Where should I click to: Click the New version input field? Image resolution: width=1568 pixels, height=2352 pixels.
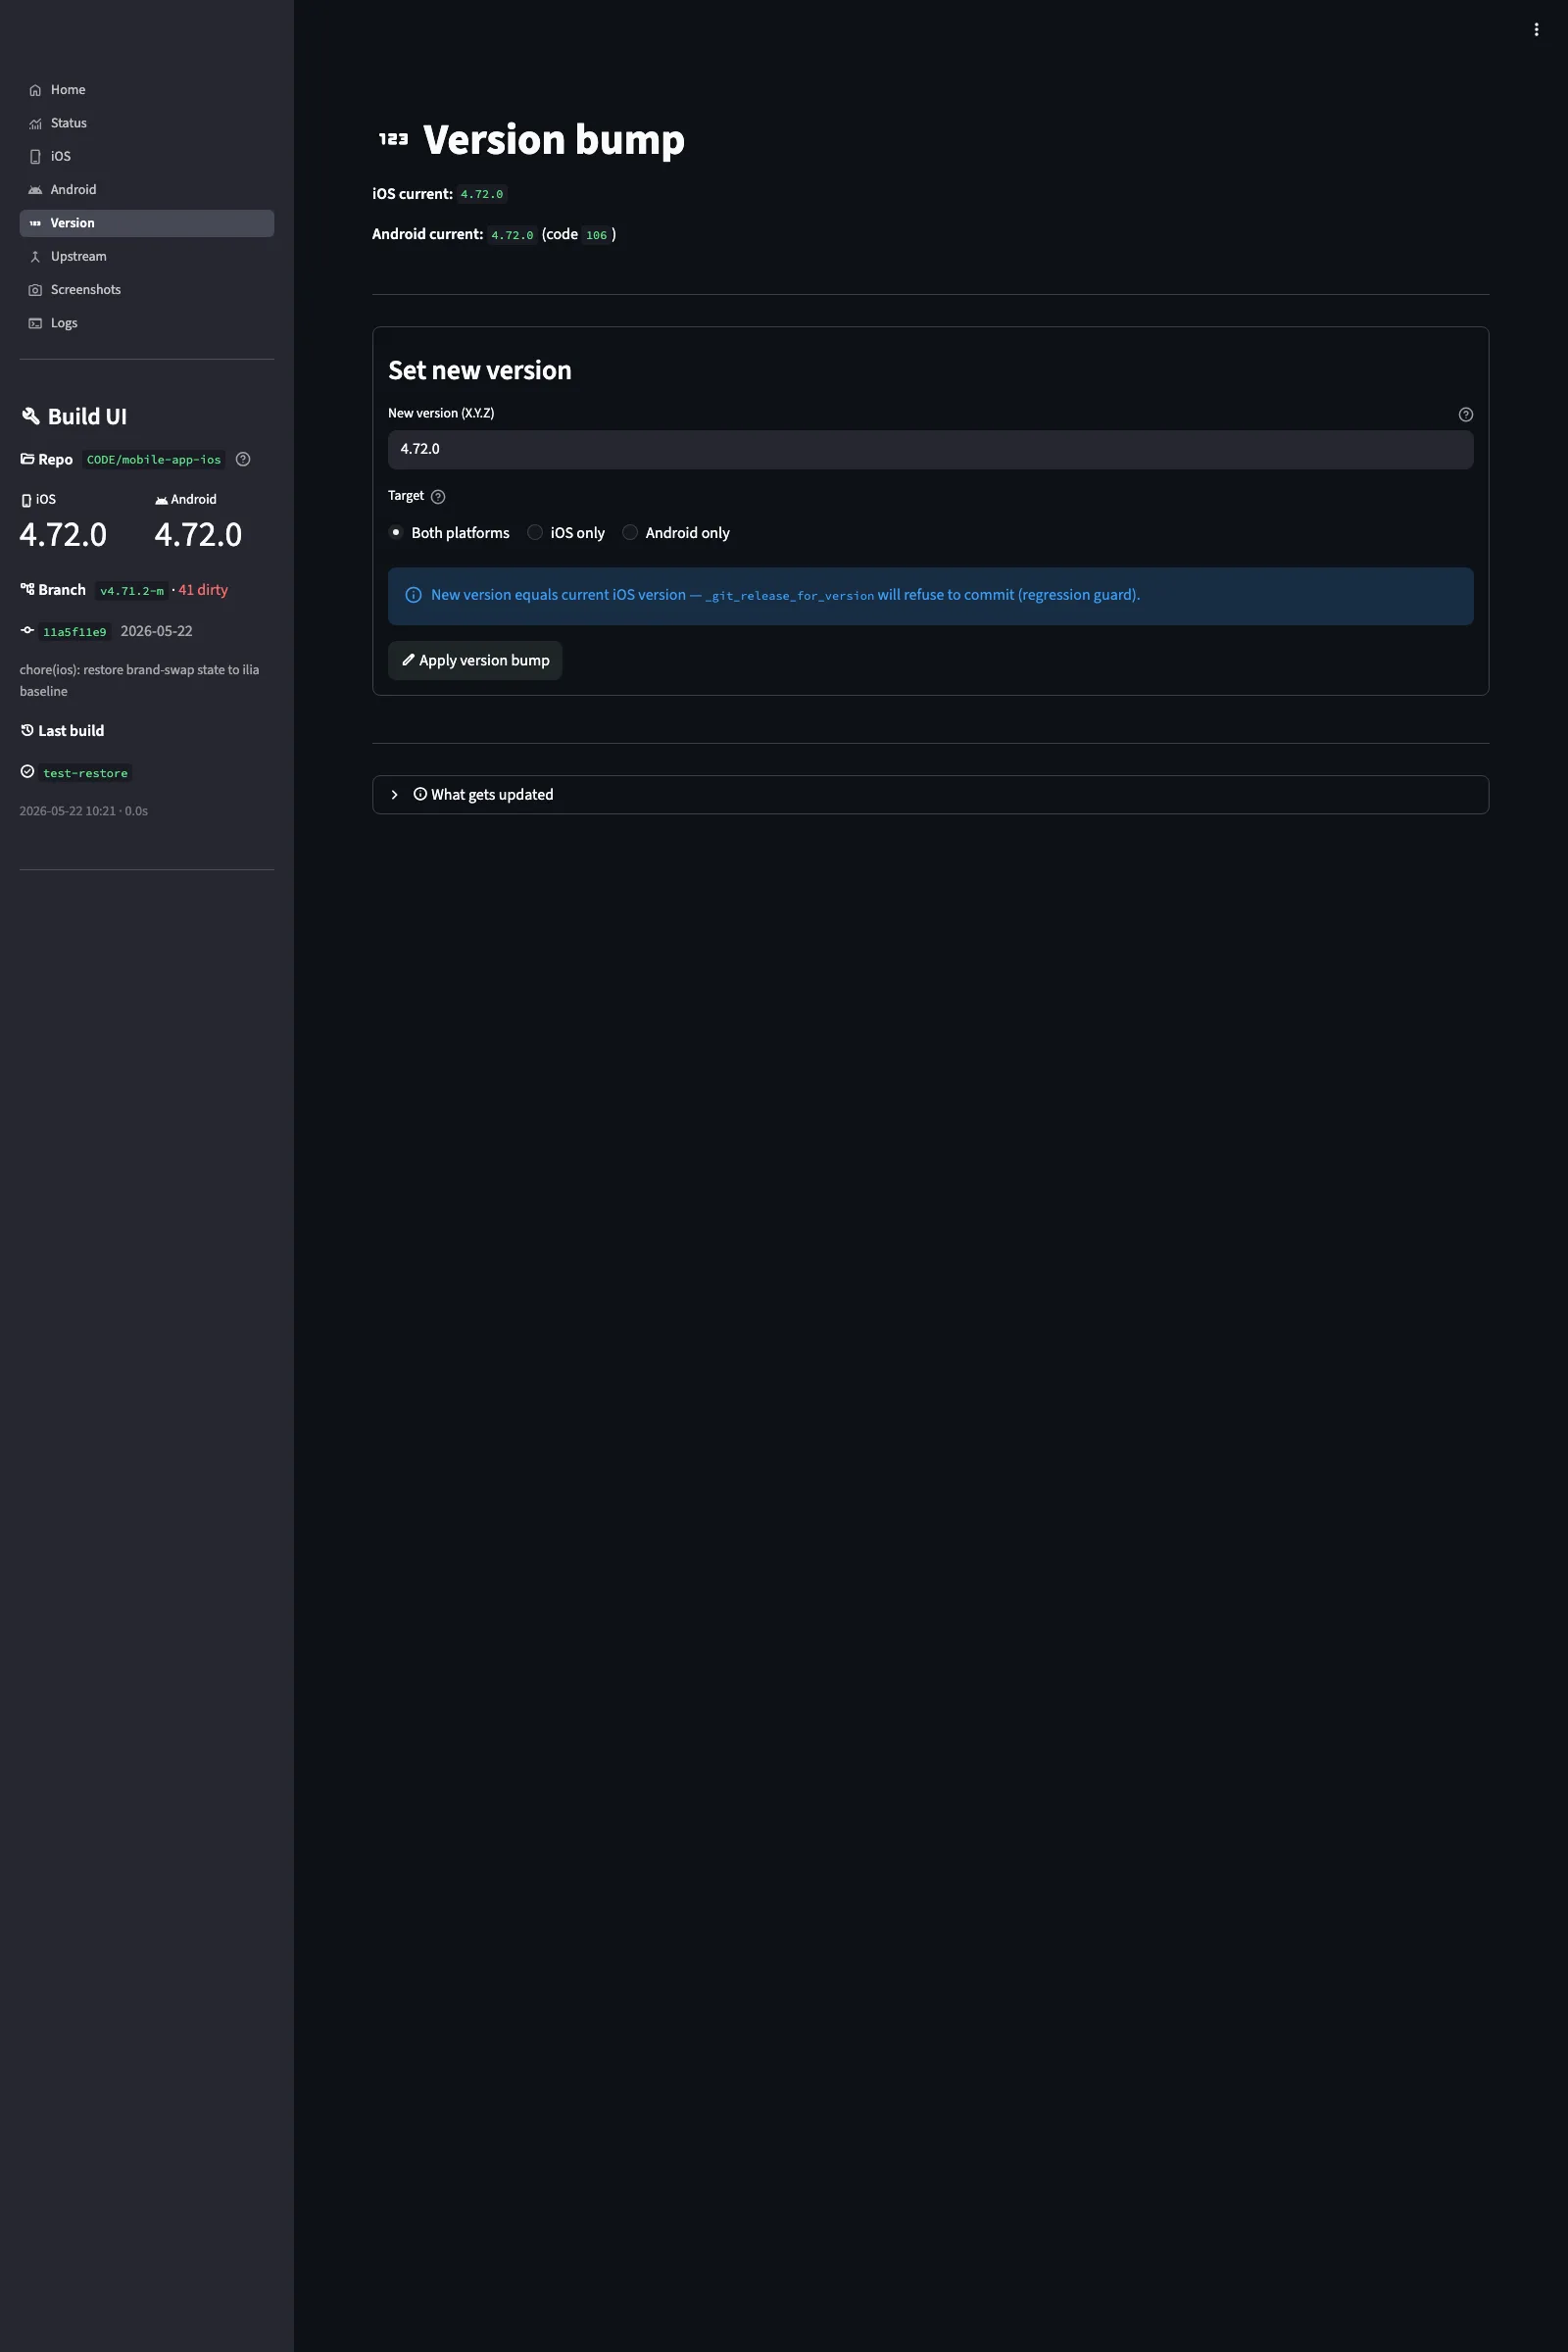(930, 449)
